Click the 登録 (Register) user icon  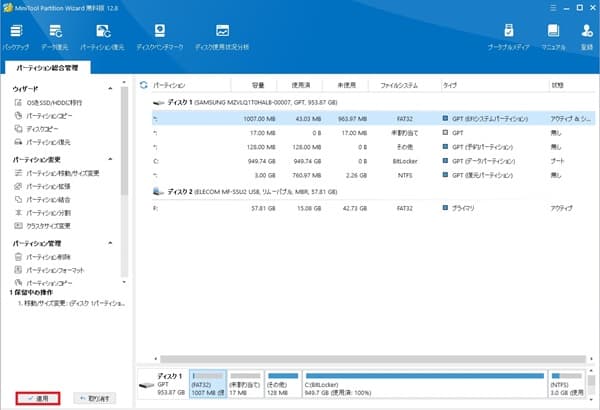587,37
